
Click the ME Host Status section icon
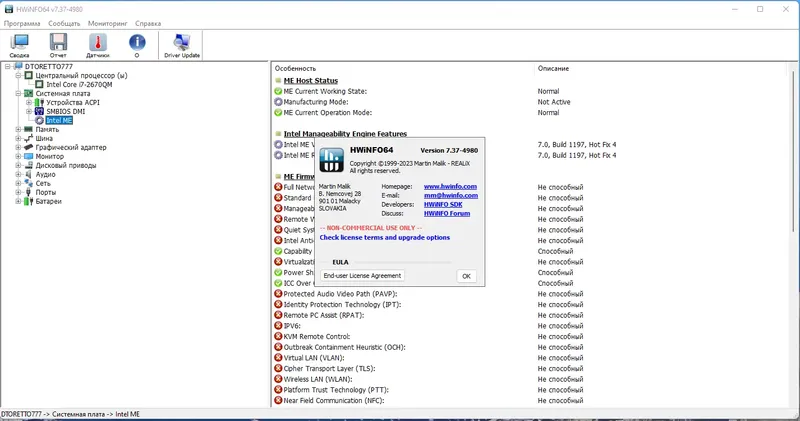coord(278,81)
